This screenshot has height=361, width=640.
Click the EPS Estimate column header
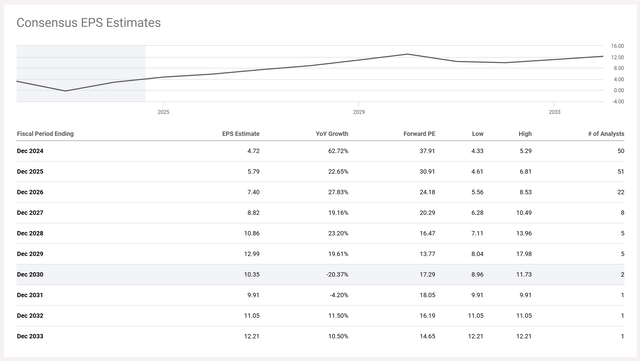pos(241,134)
